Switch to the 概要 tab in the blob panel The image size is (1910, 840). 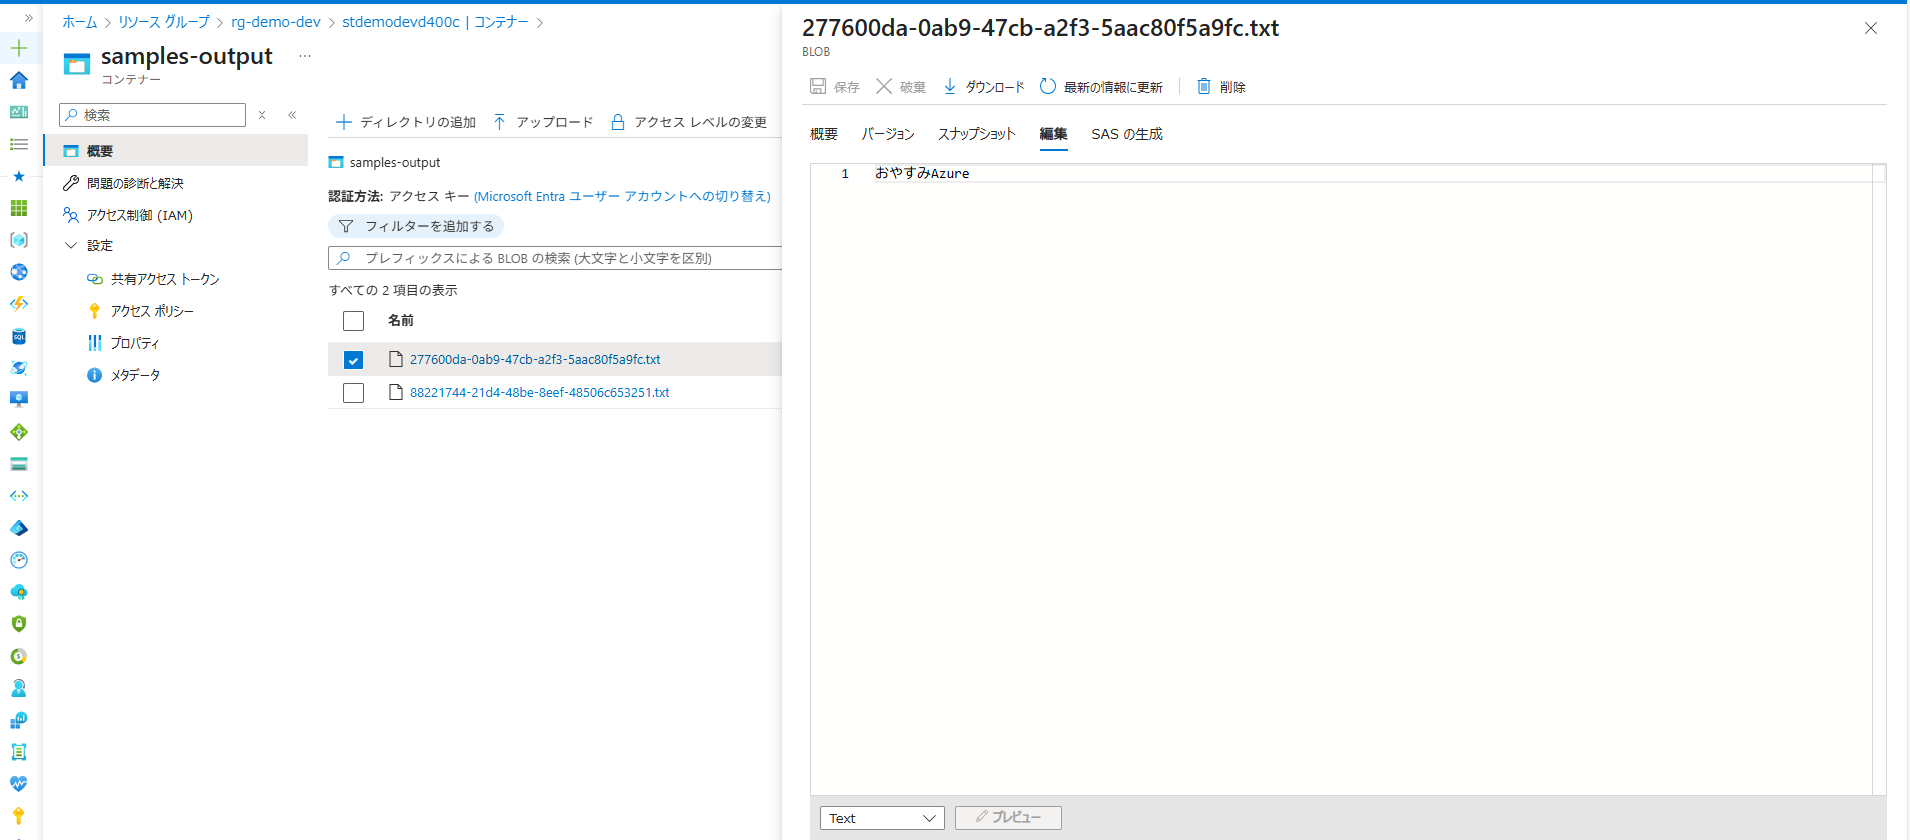pyautogui.click(x=824, y=134)
